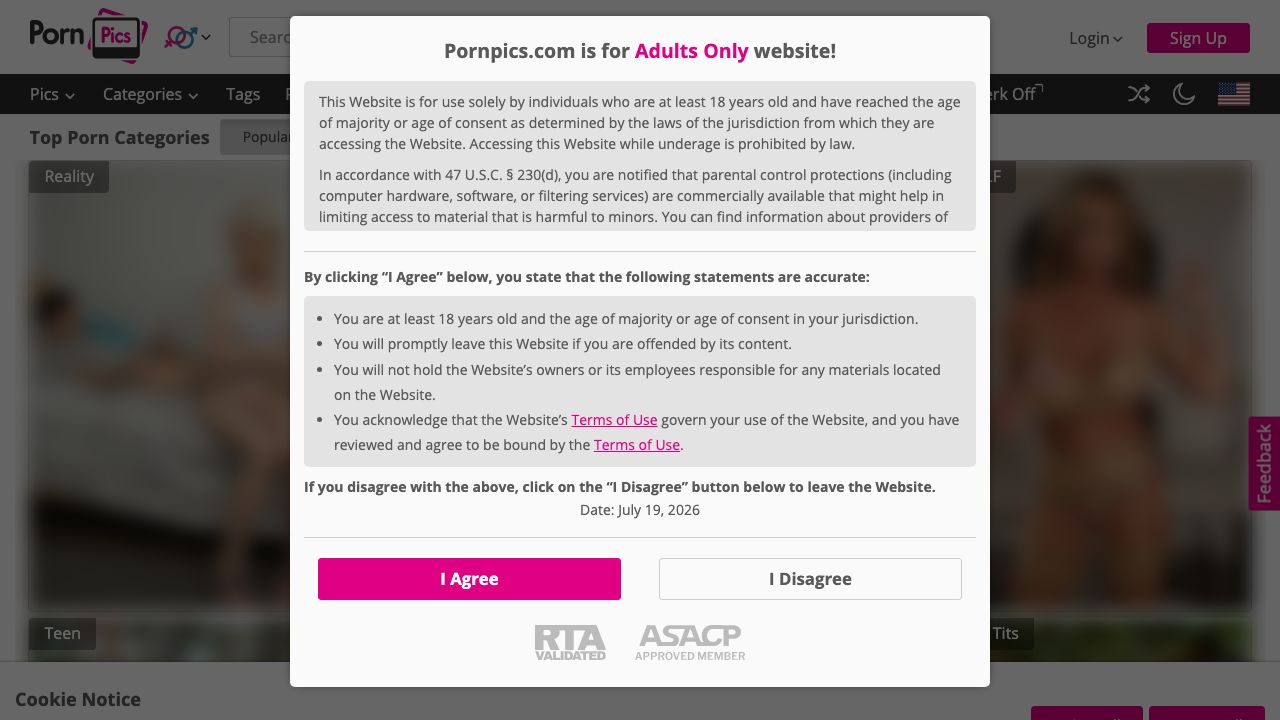
Task: Click the Pornpics site logo
Action: point(88,36)
